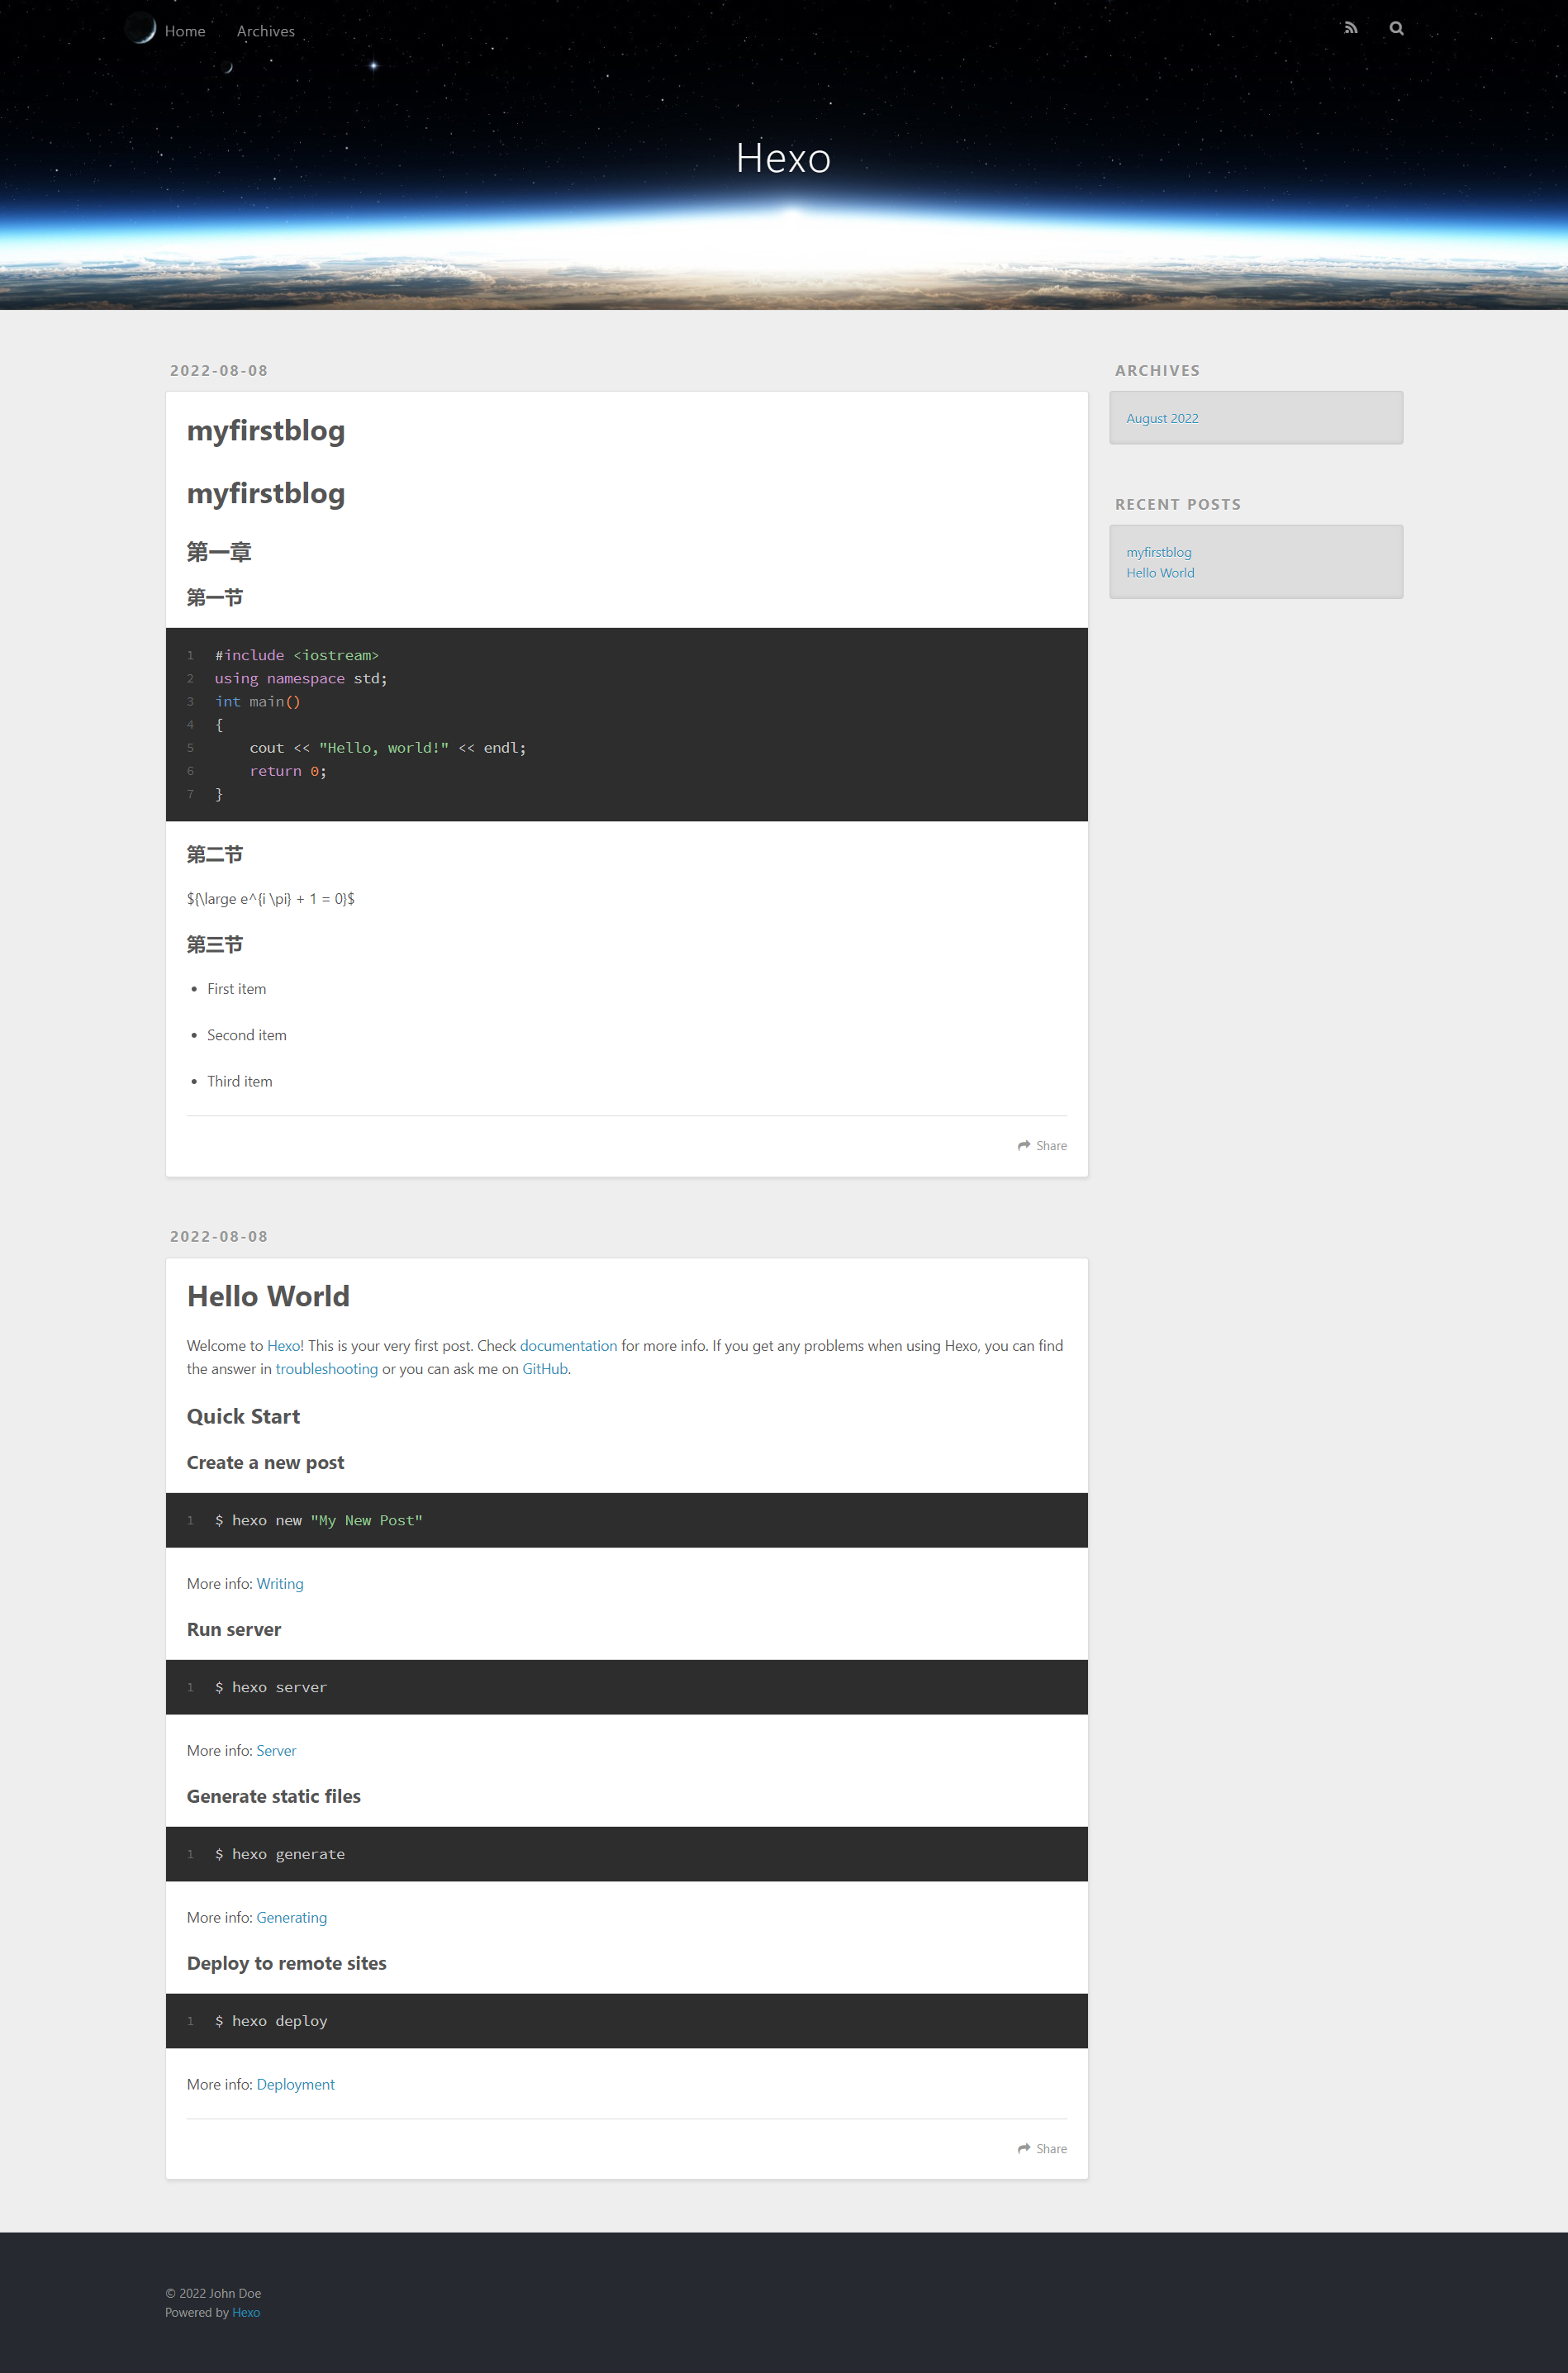
Task: Click the 'Create a new post' heading
Action: pyautogui.click(x=265, y=1463)
